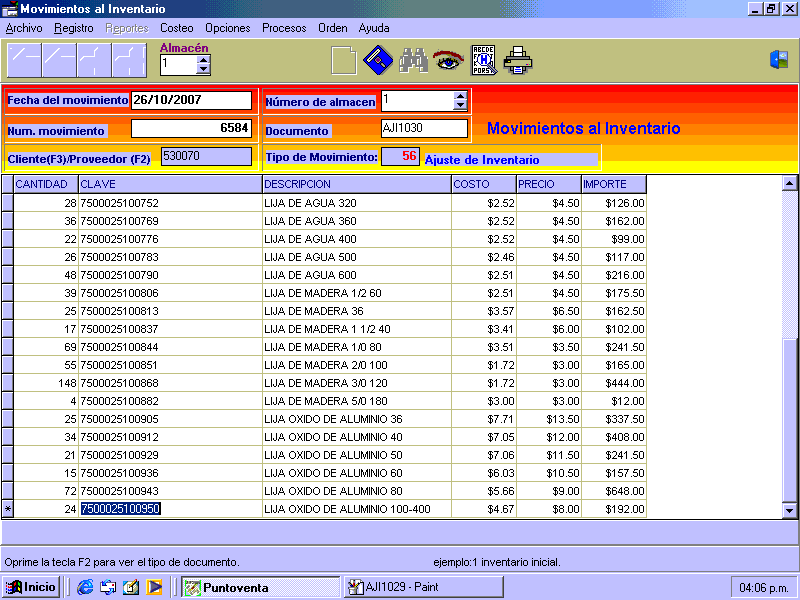
Task: Click the grid scrollbar down arrow
Action: pos(789,510)
